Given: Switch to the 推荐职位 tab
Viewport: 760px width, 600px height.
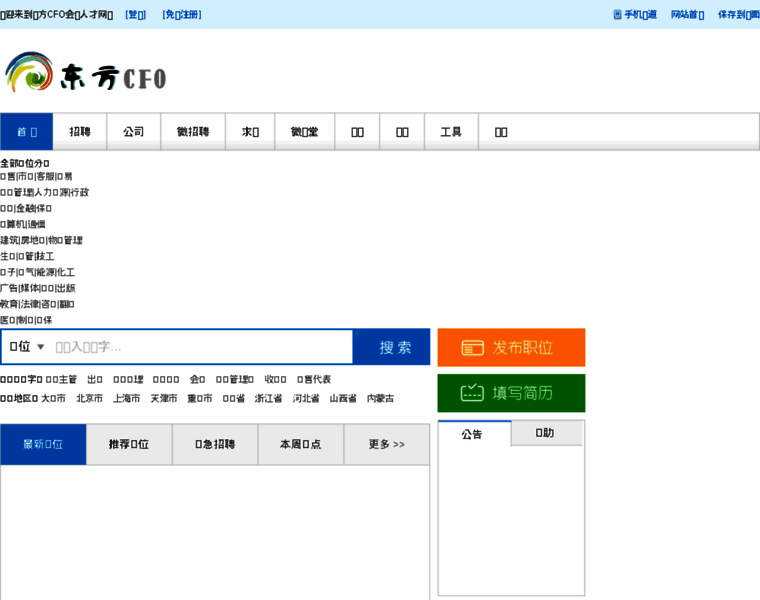Looking at the screenshot, I should click(129, 444).
